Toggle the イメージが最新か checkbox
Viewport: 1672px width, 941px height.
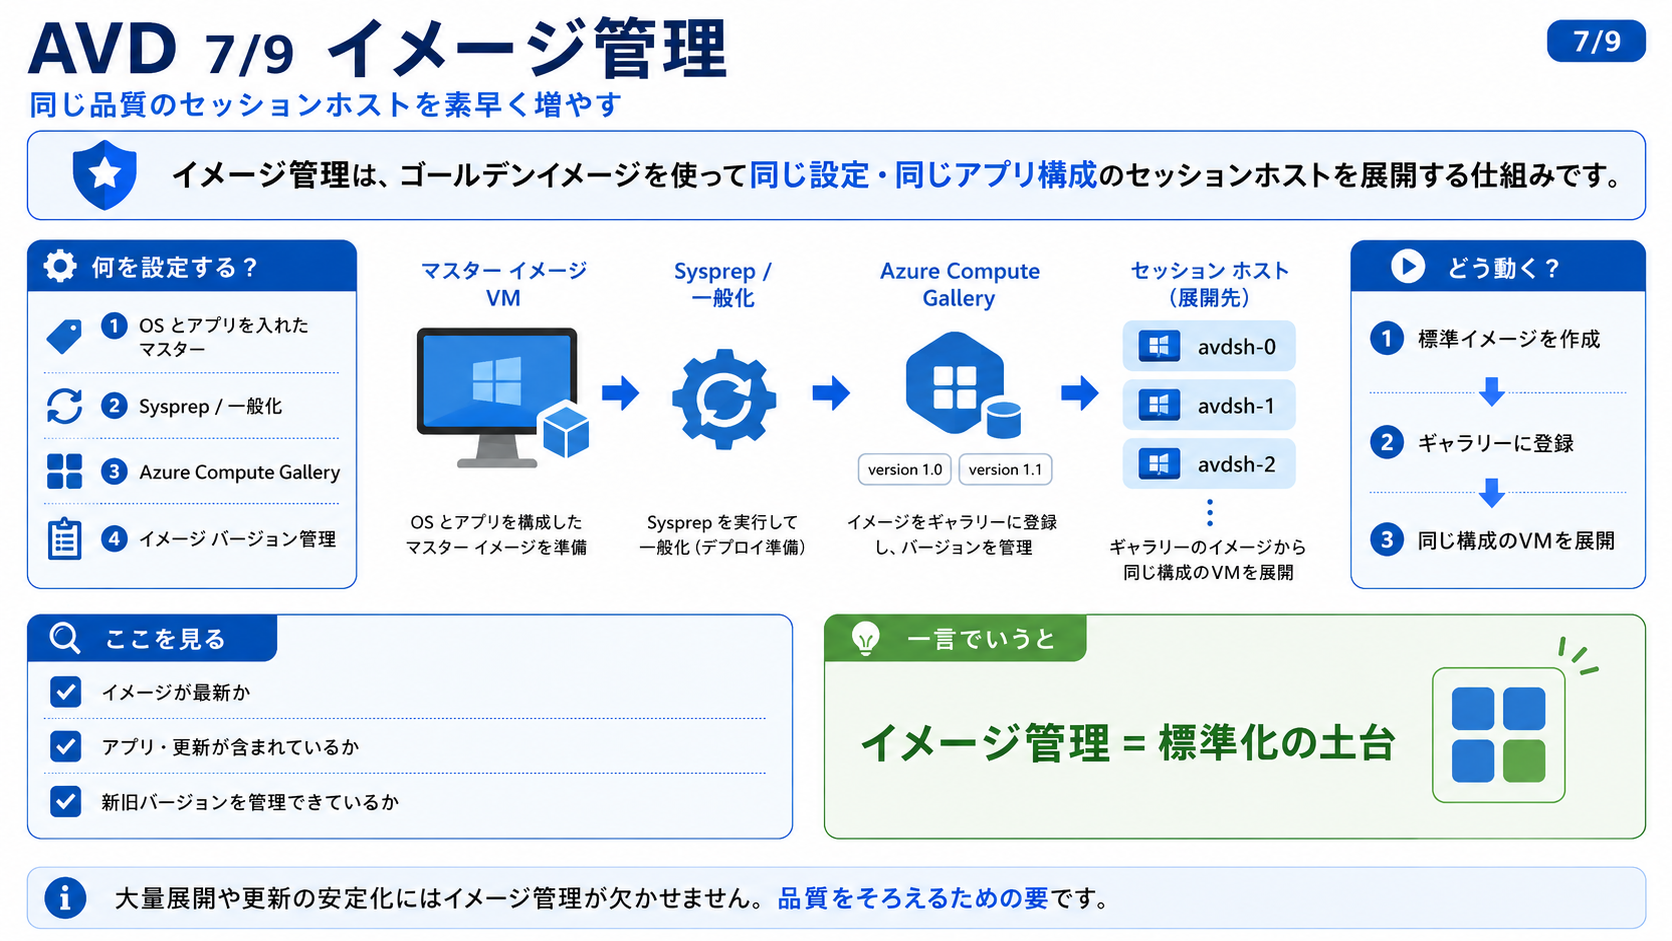[x=66, y=692]
